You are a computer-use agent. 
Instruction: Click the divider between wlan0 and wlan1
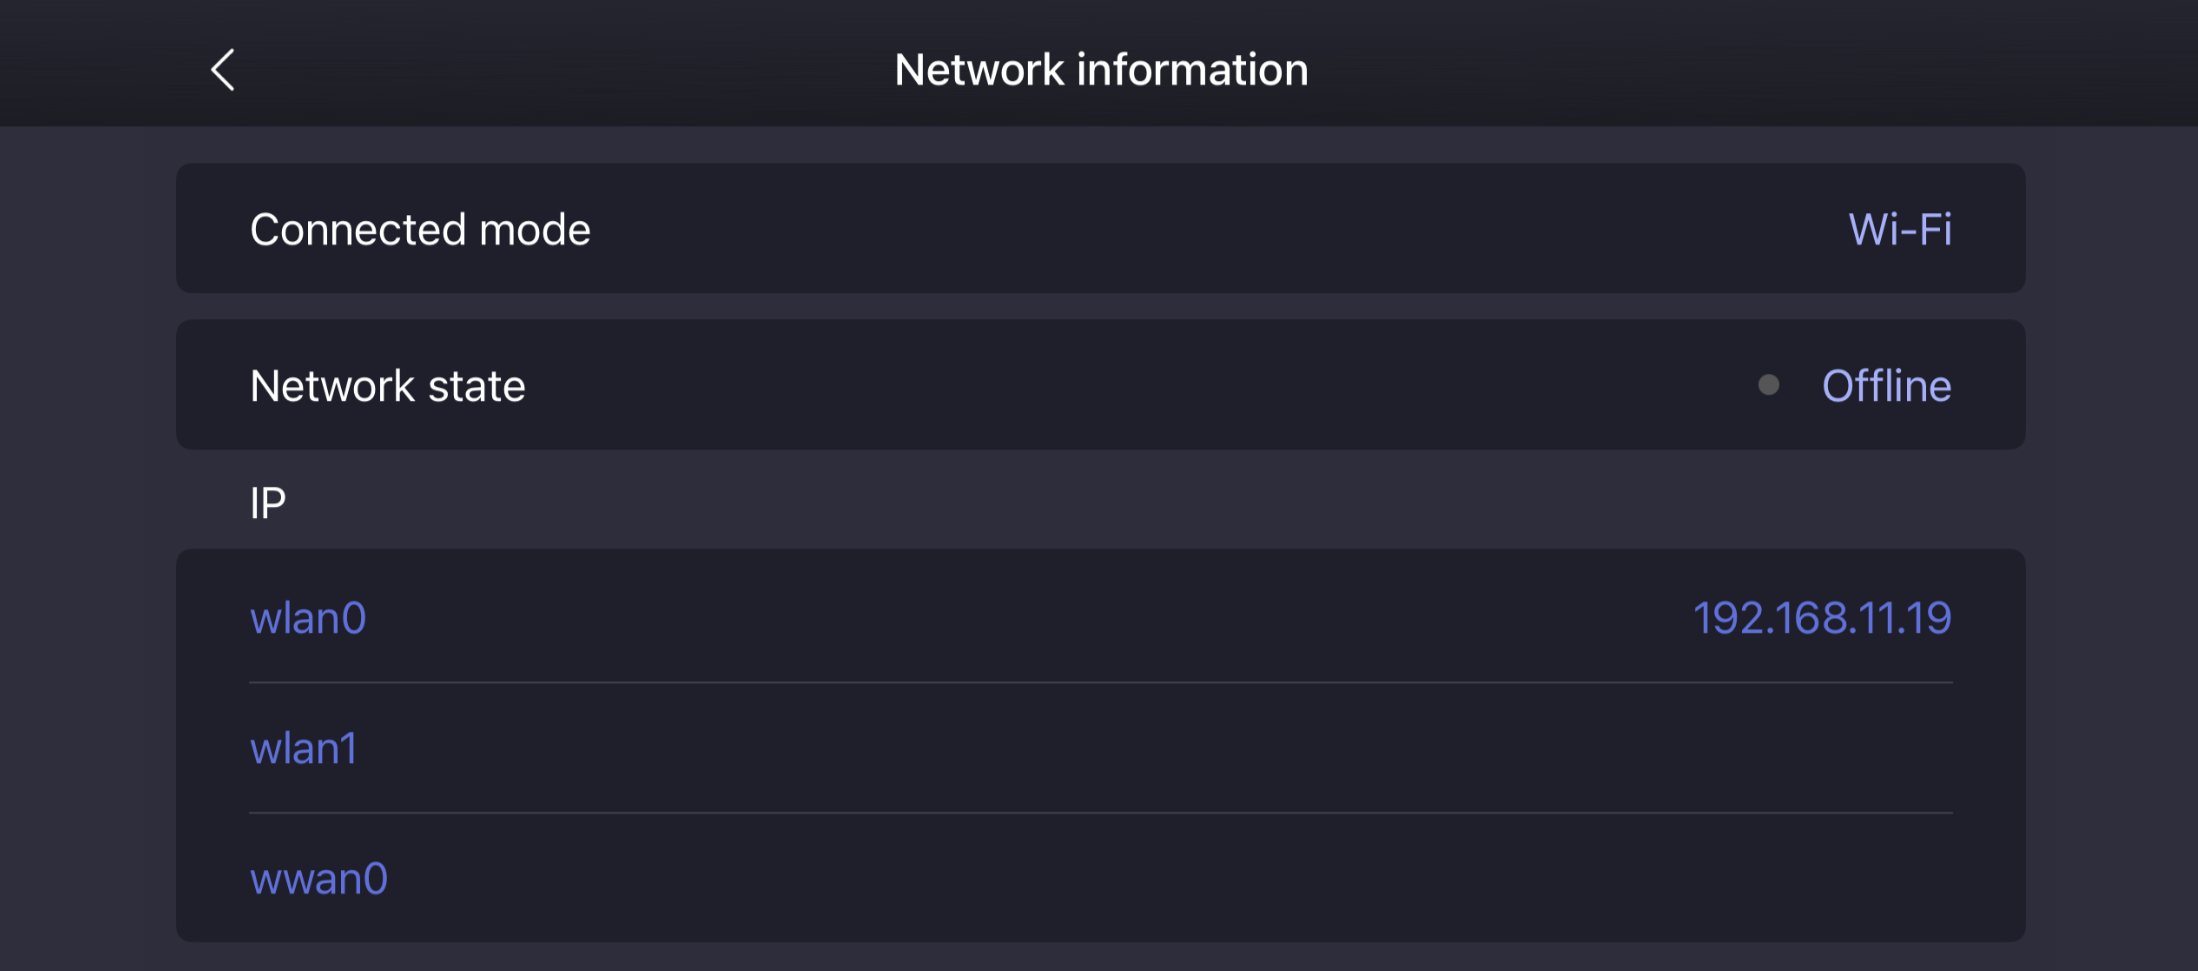coord(1100,683)
